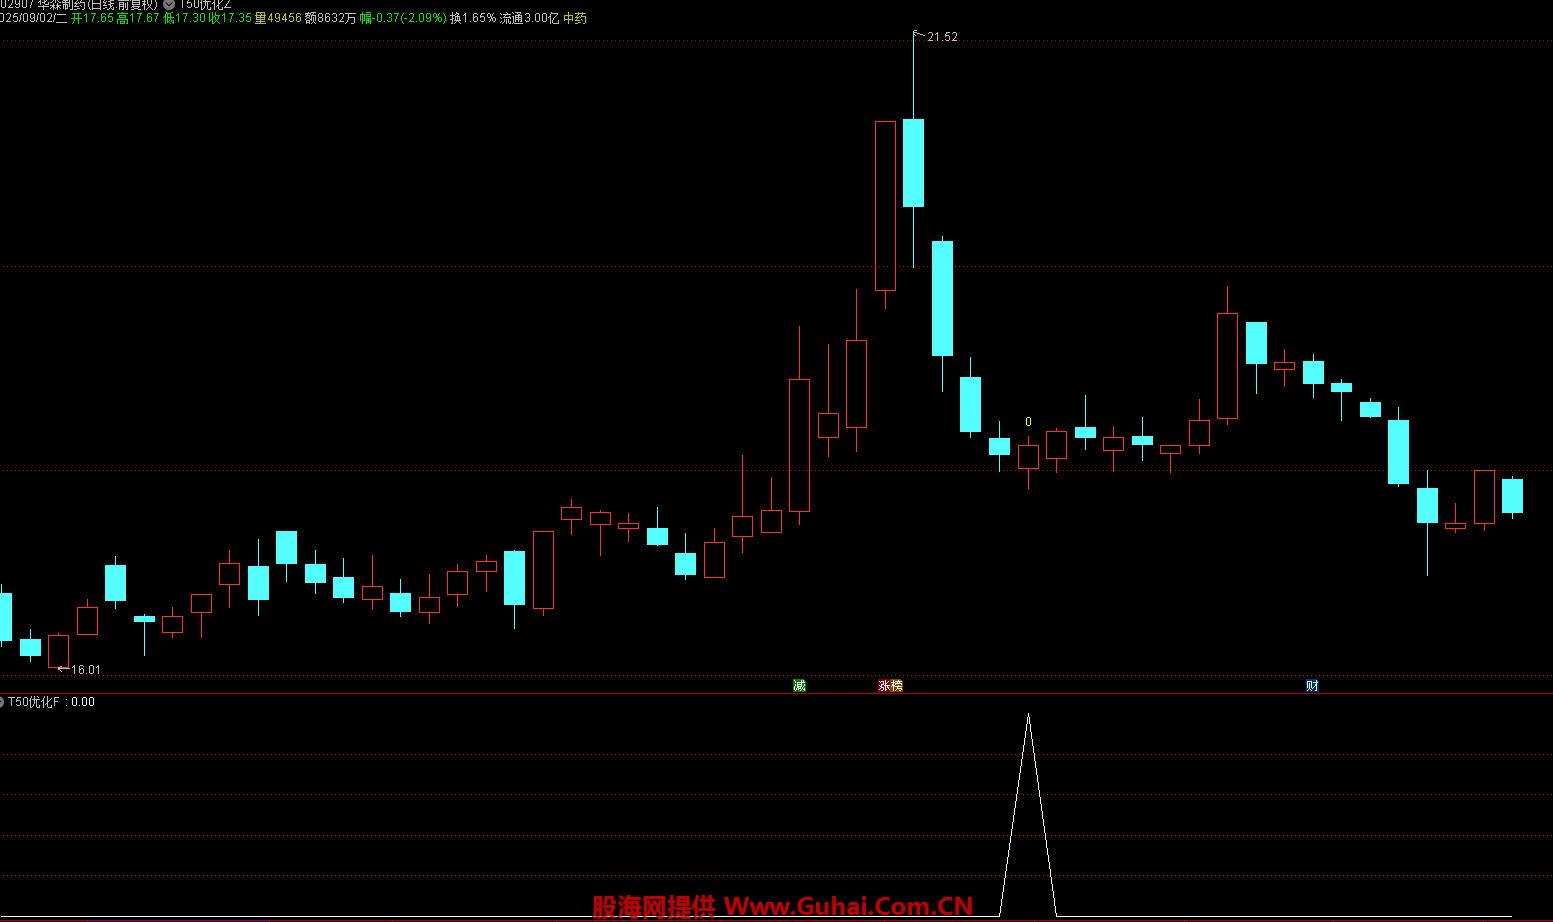Click the T50优化F sub-indicator label
Viewport: 1553px width, 922px height.
pos(35,702)
